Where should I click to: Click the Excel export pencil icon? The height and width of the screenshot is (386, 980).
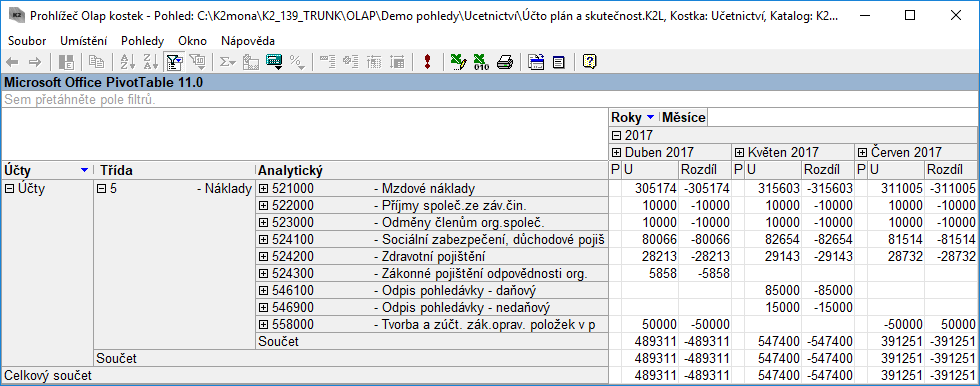click(x=459, y=61)
